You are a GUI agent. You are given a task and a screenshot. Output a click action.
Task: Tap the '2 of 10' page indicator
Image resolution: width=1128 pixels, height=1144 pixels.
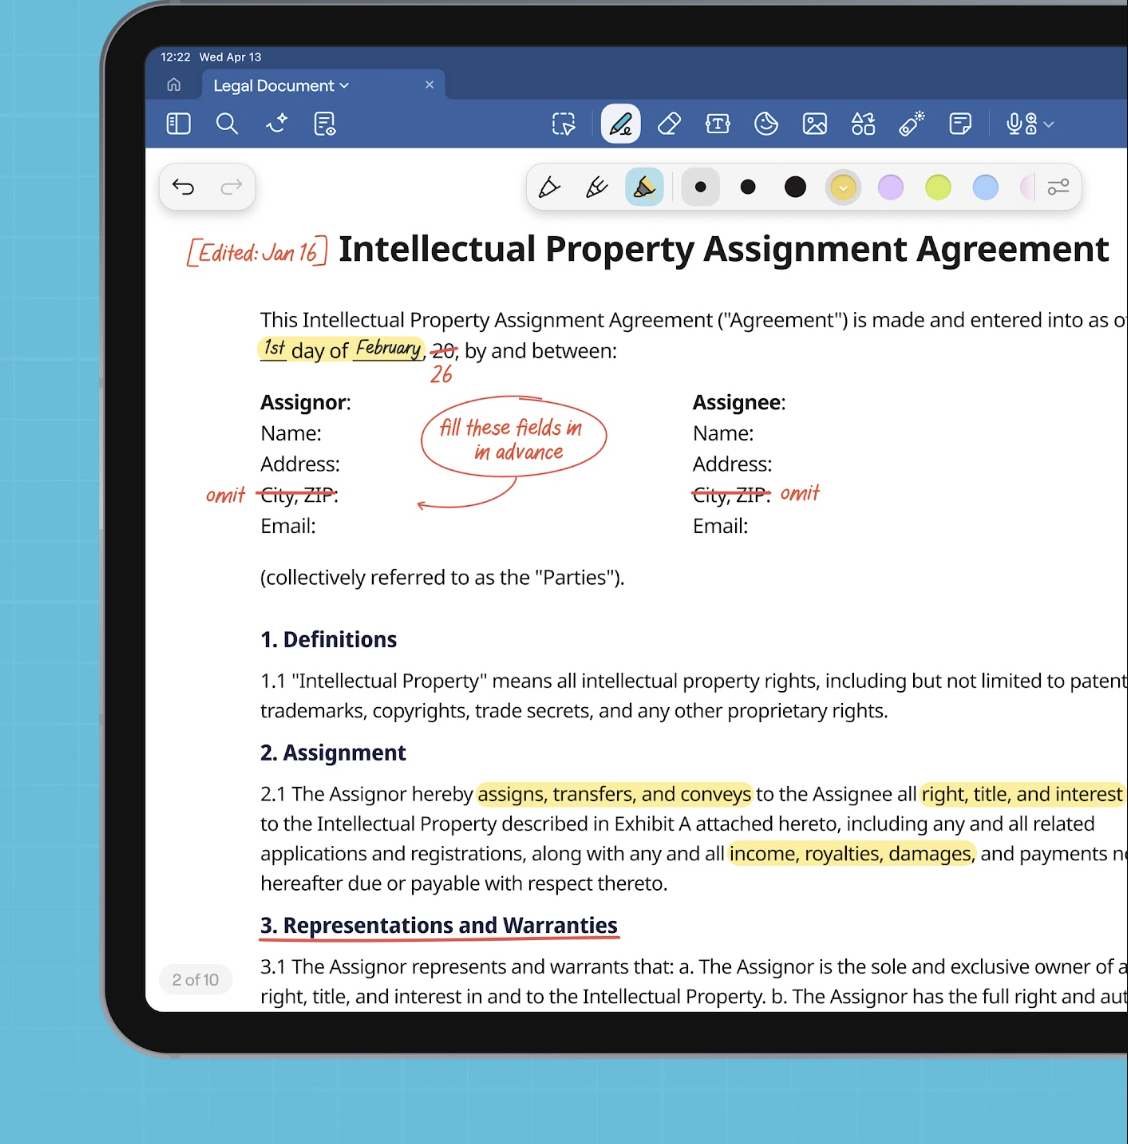[x=196, y=979]
